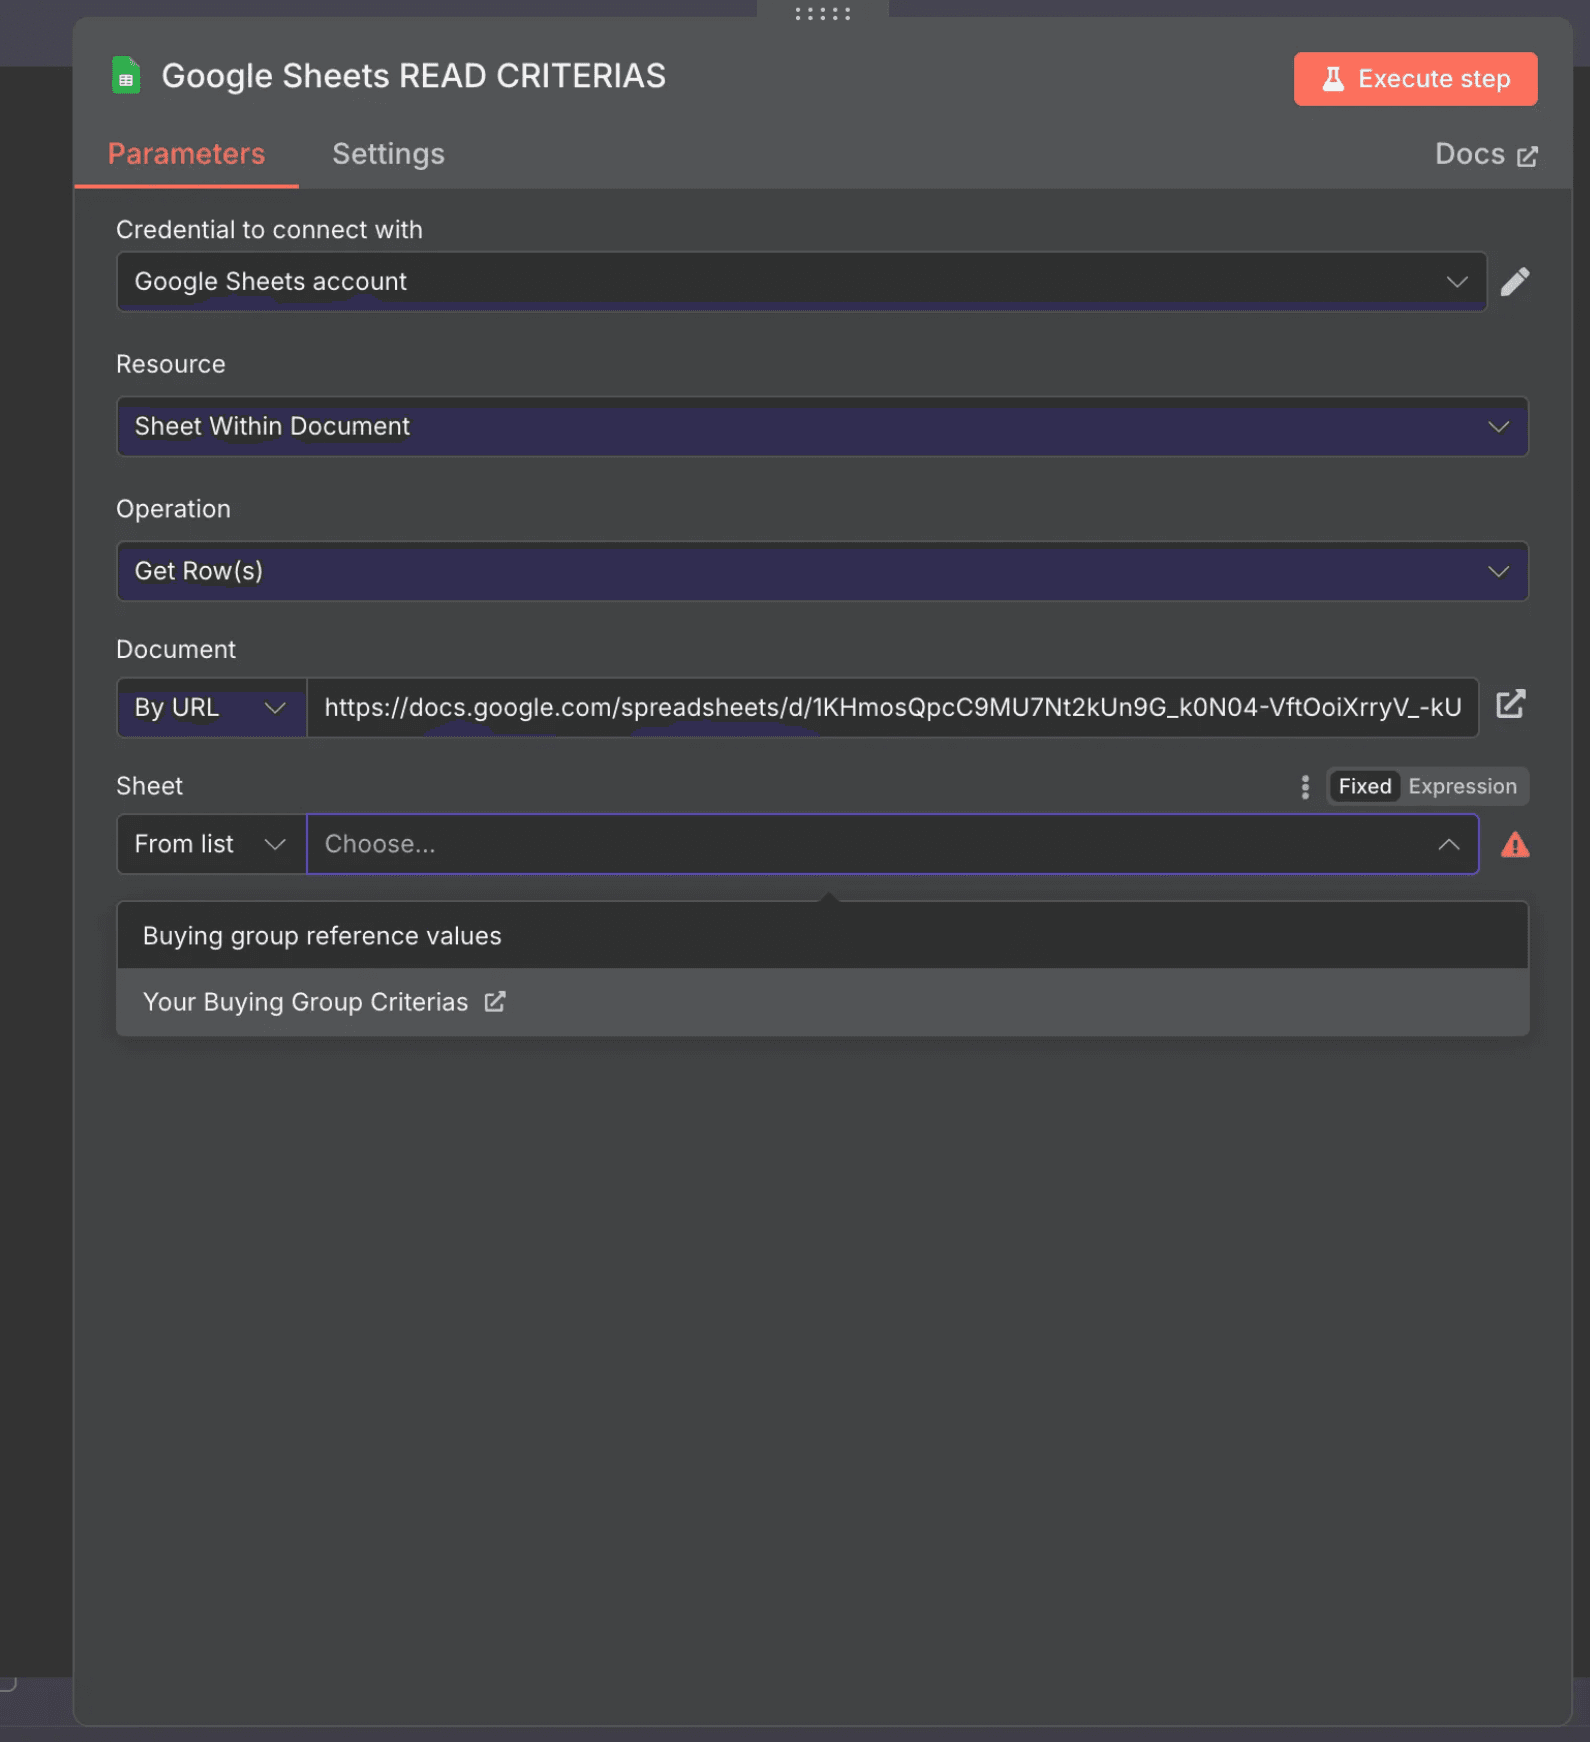Screen dimensions: 1590x1742
Task: Expand the Operation dropdown Get Row(s)
Action: point(822,571)
